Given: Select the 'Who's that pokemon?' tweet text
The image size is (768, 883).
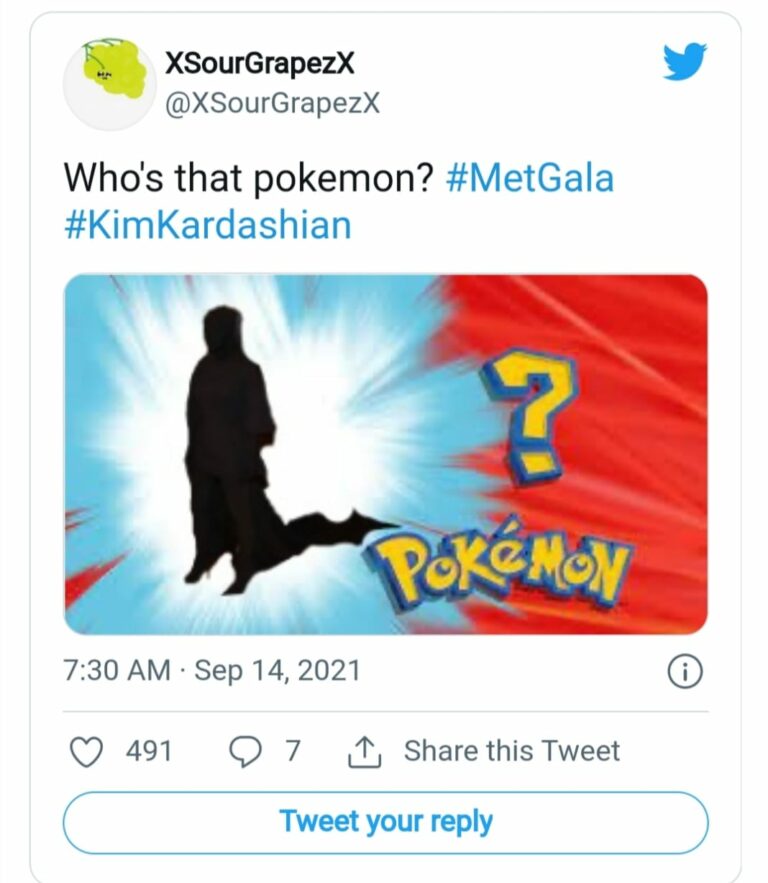Looking at the screenshot, I should point(247,178).
